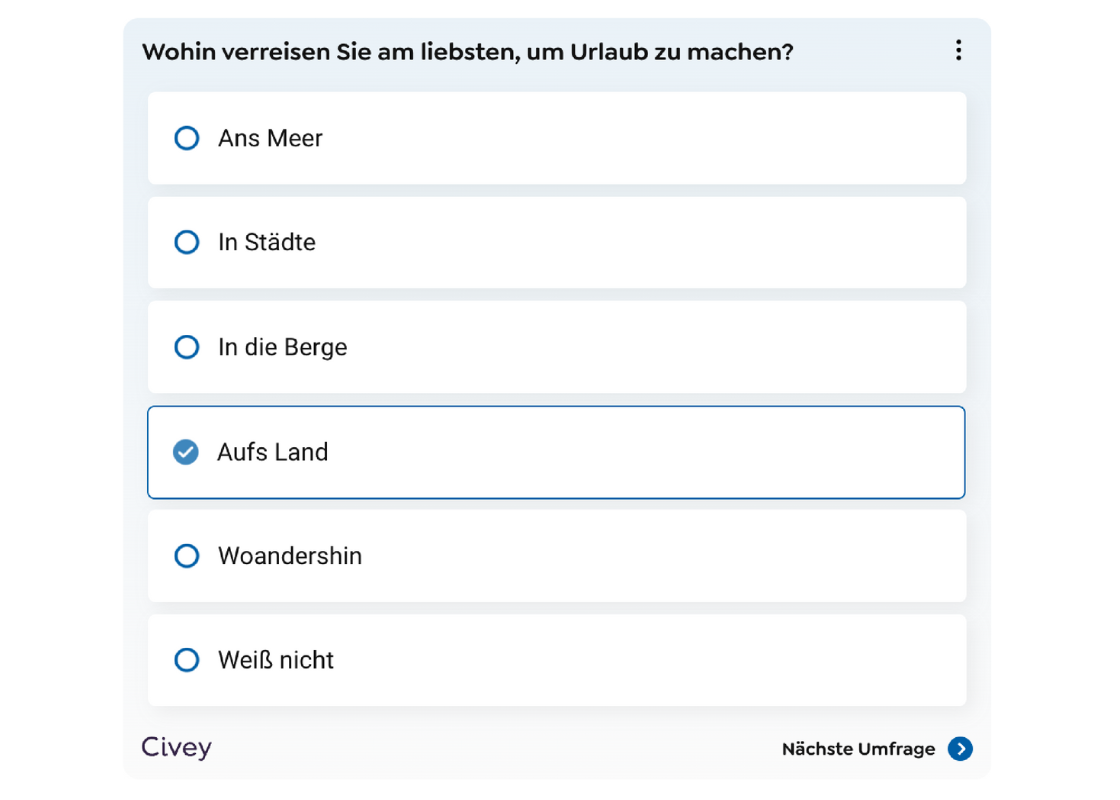This screenshot has height=800, width=1120.
Task: Click the radio circle beside In Städte
Action: click(186, 242)
